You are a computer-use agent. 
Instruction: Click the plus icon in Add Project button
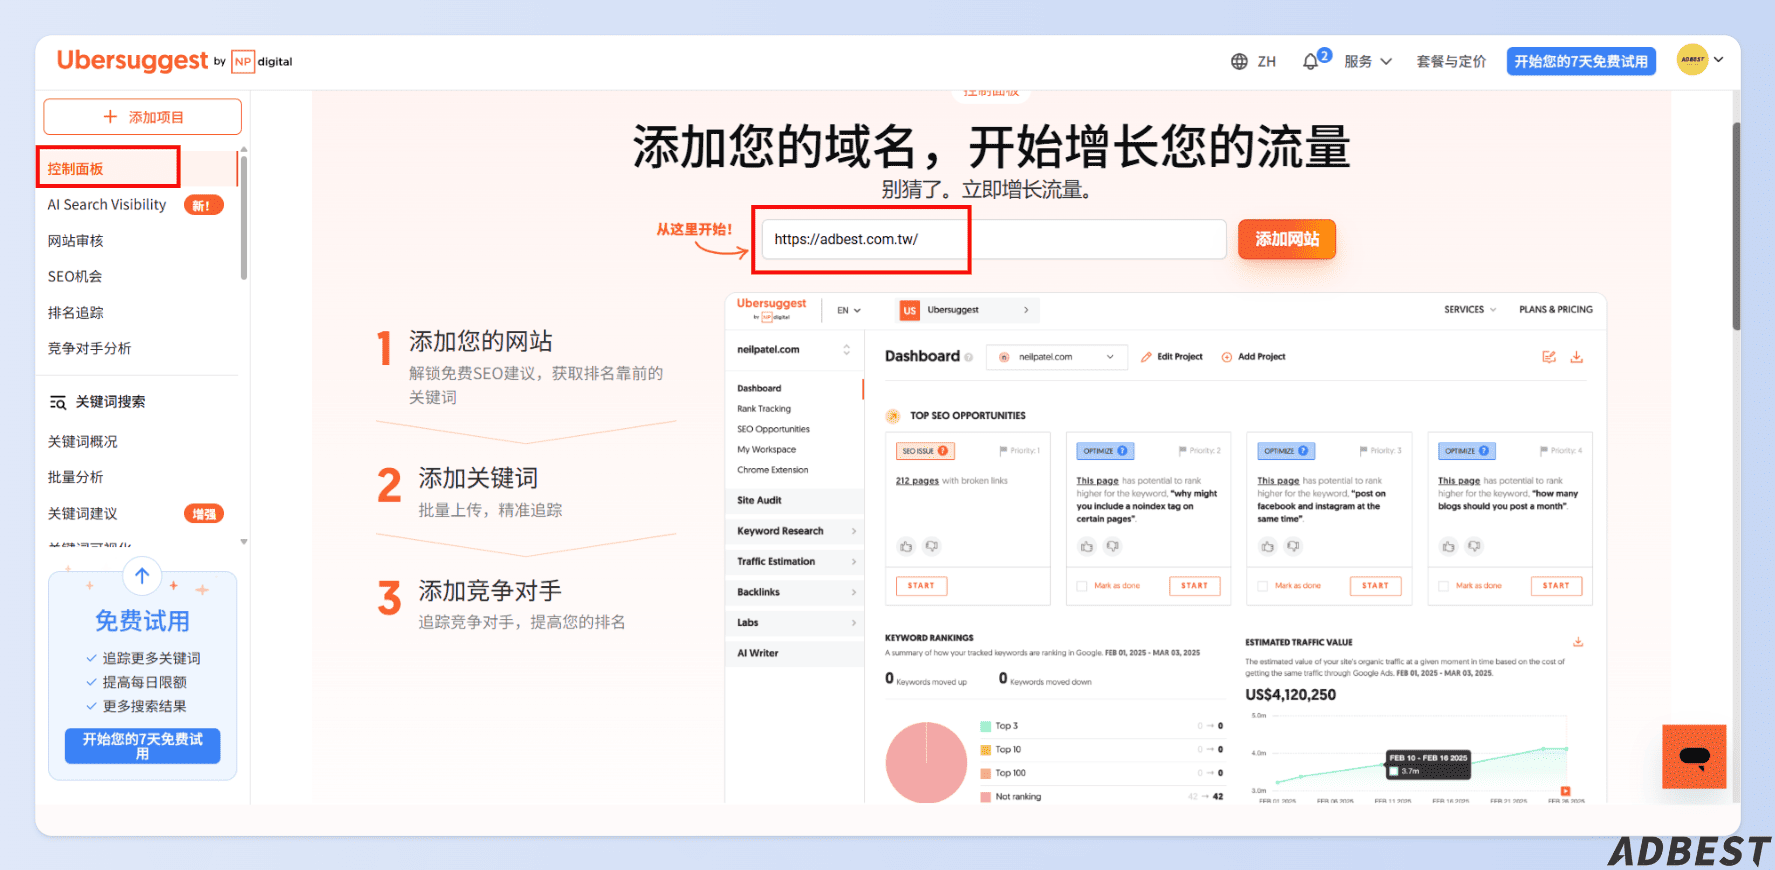click(110, 117)
